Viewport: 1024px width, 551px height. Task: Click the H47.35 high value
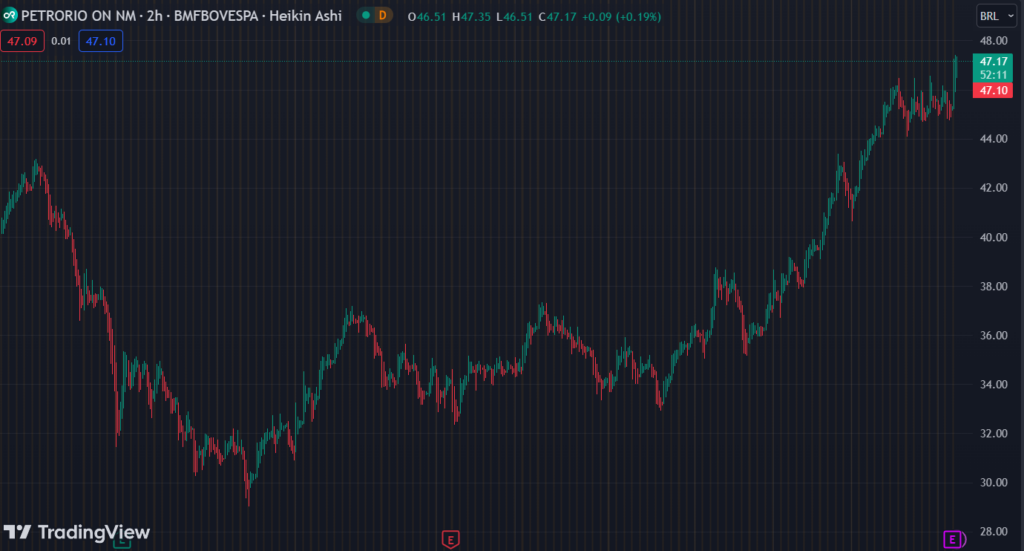point(471,16)
